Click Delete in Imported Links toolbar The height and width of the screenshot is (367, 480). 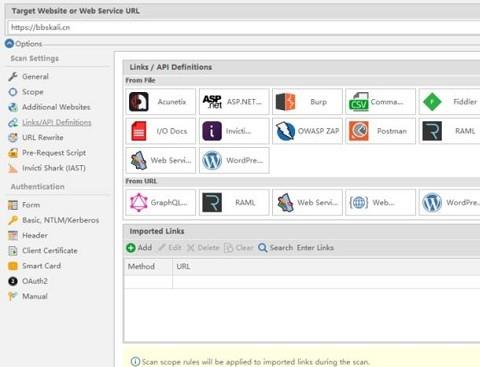pos(203,248)
